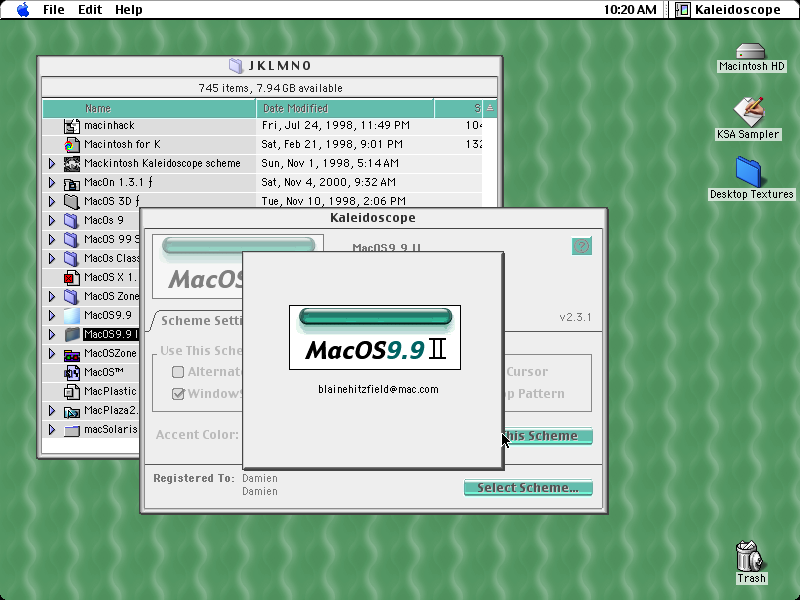
Task: Click the macSolaris folder icon
Action: click(x=72, y=430)
